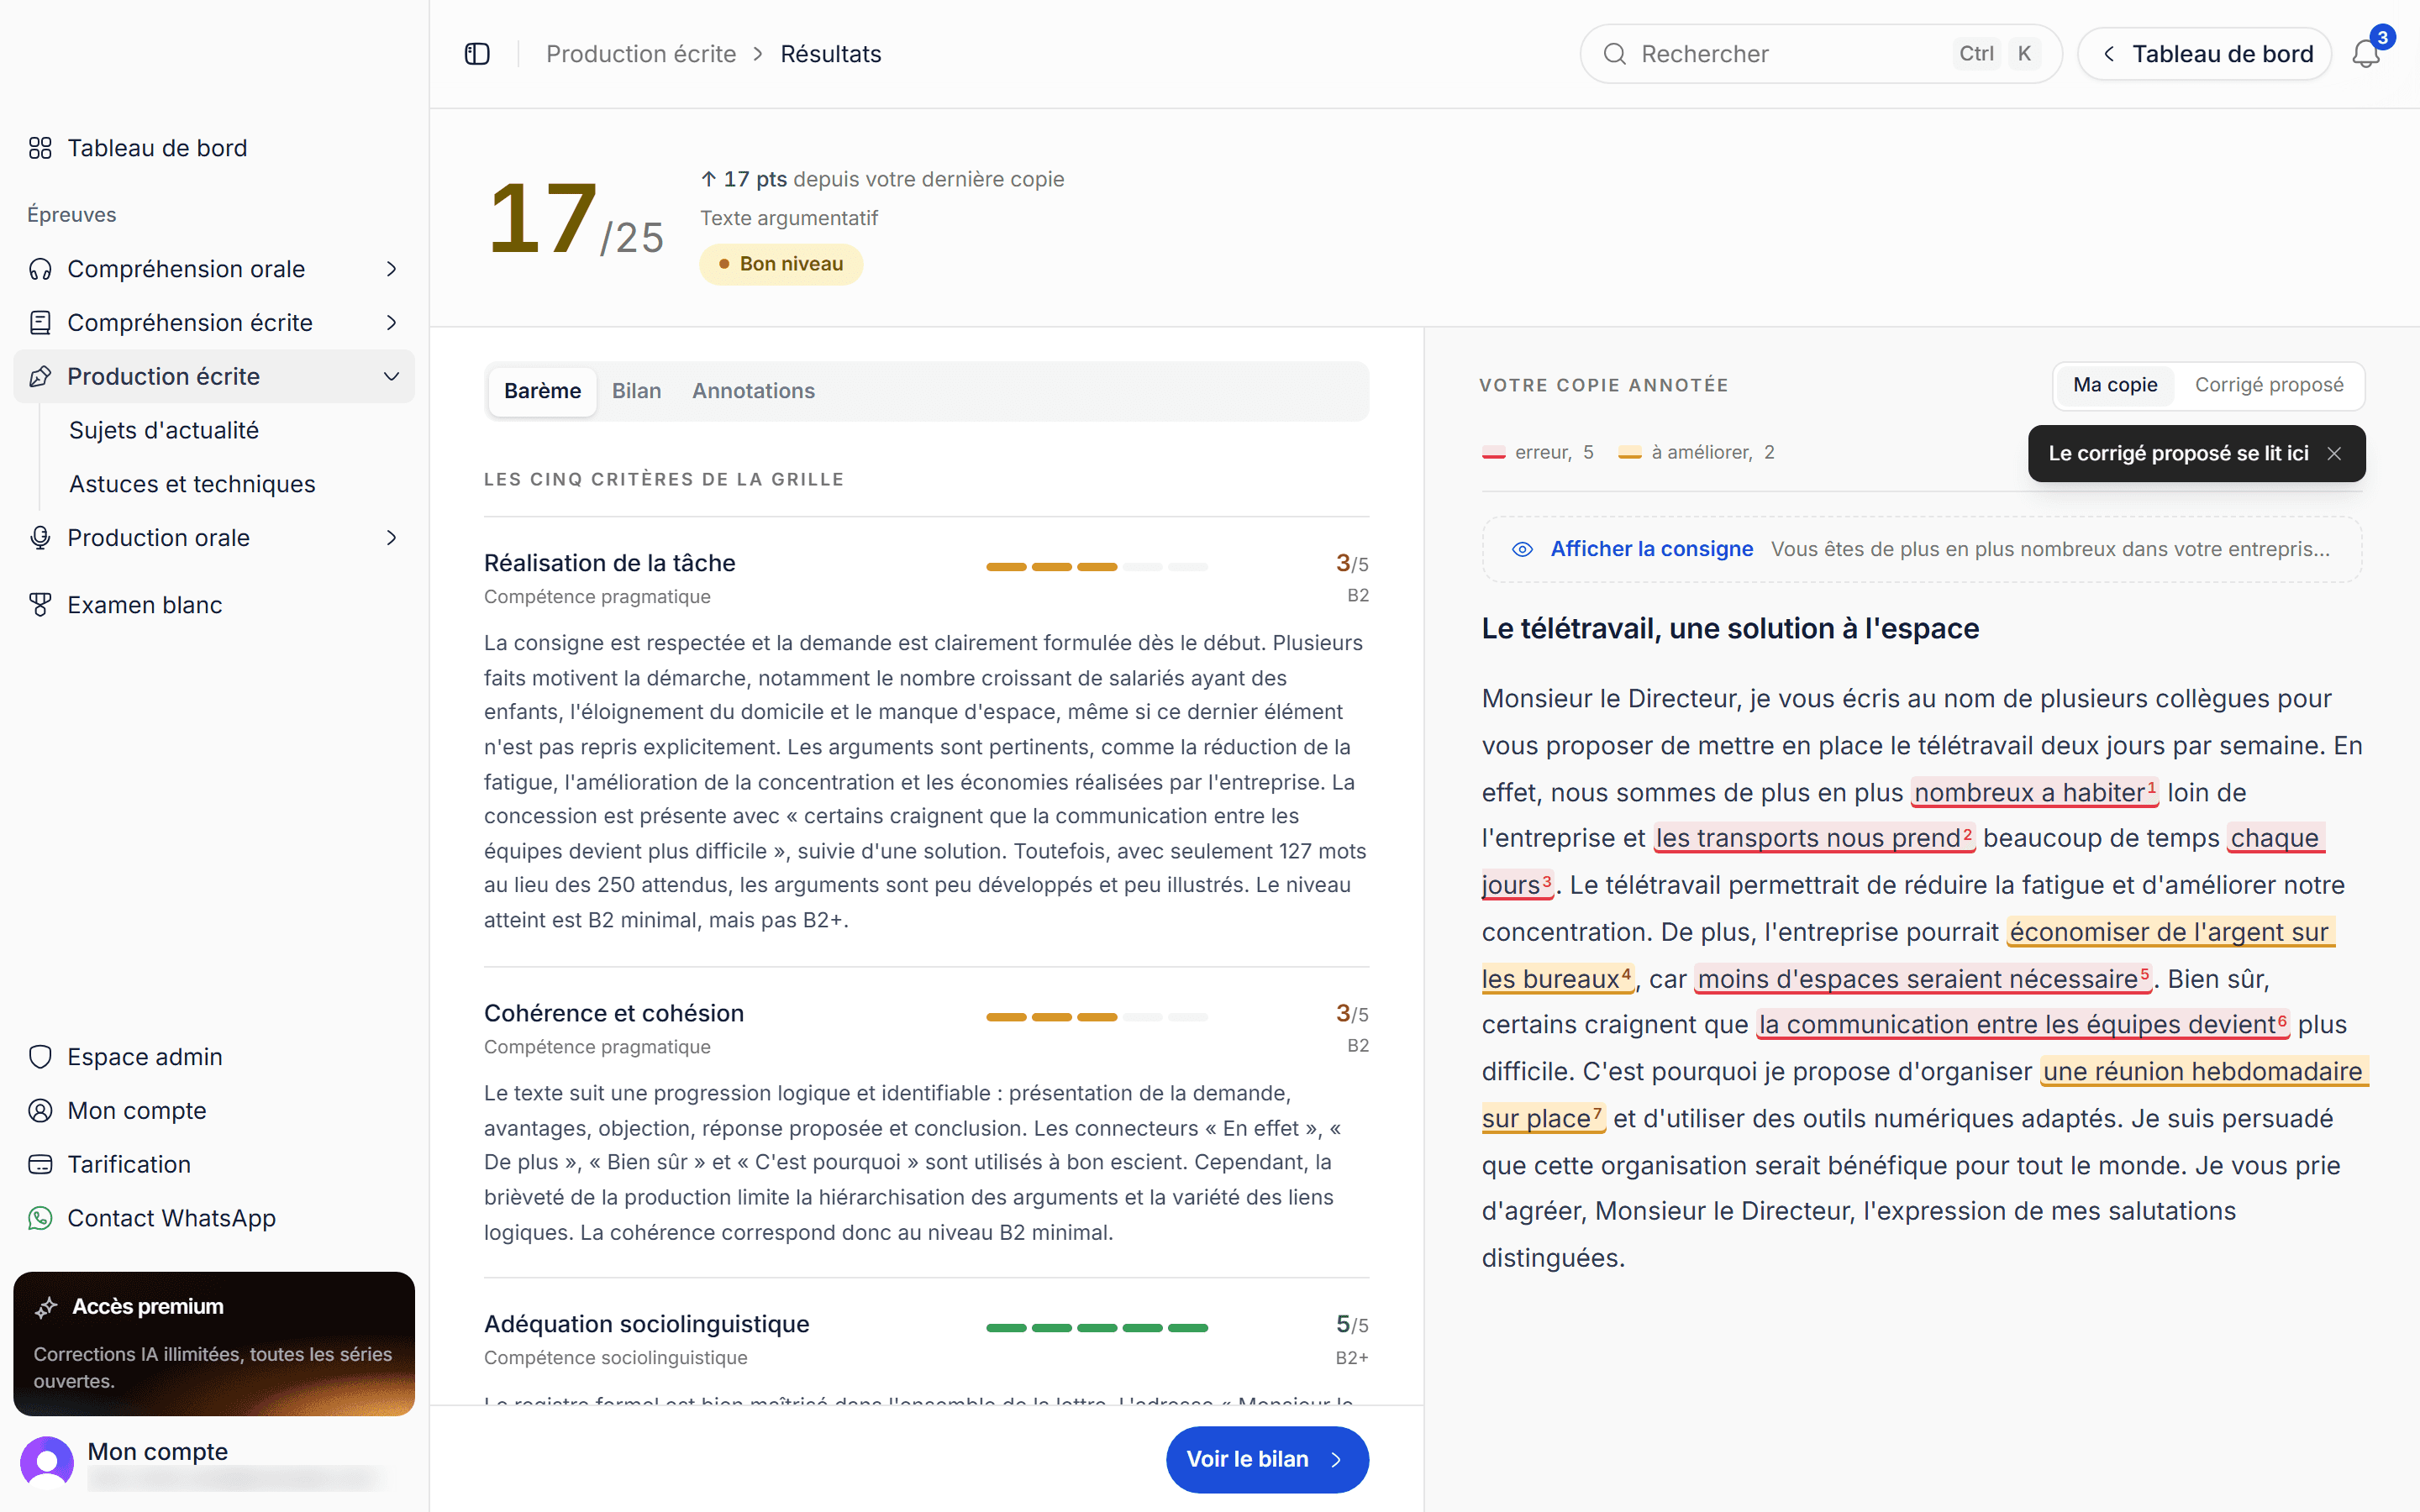The height and width of the screenshot is (1512, 2420).
Task: Toggle the sidebar panel icon
Action: tap(477, 54)
